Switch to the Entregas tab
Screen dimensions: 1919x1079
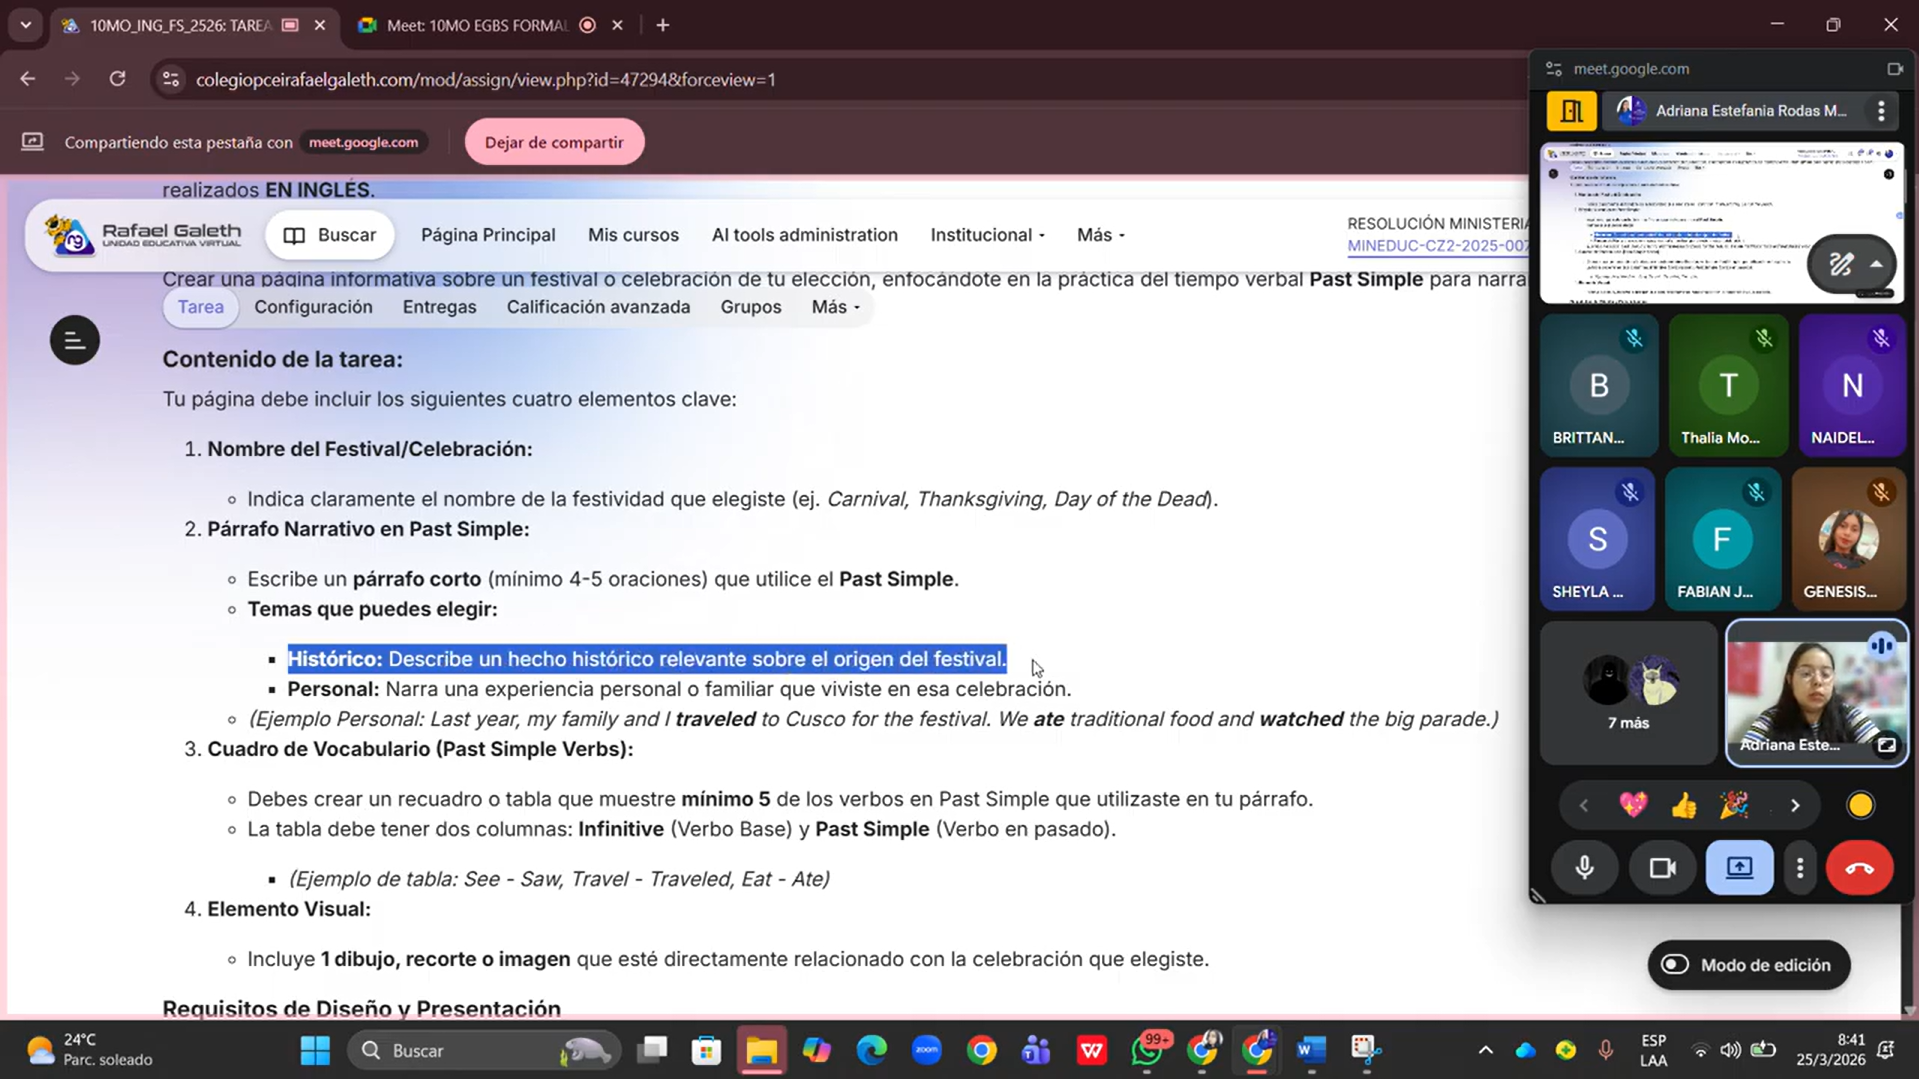[x=439, y=307]
